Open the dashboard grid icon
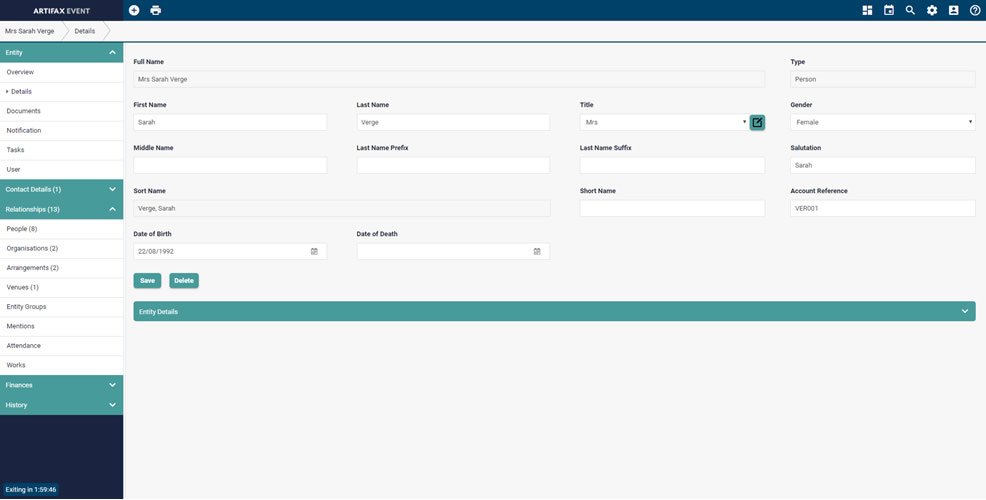Screen dimensions: 986x500 point(867,10)
